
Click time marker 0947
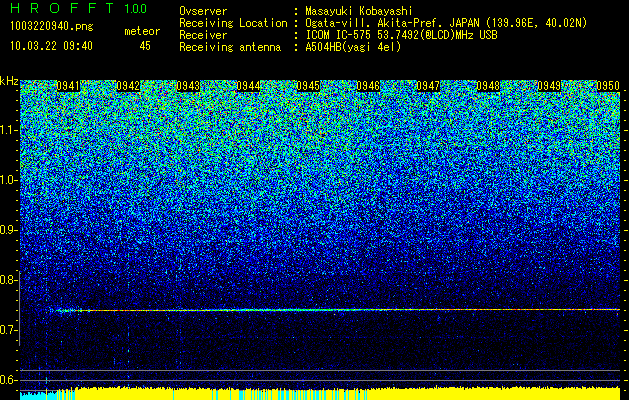point(428,86)
